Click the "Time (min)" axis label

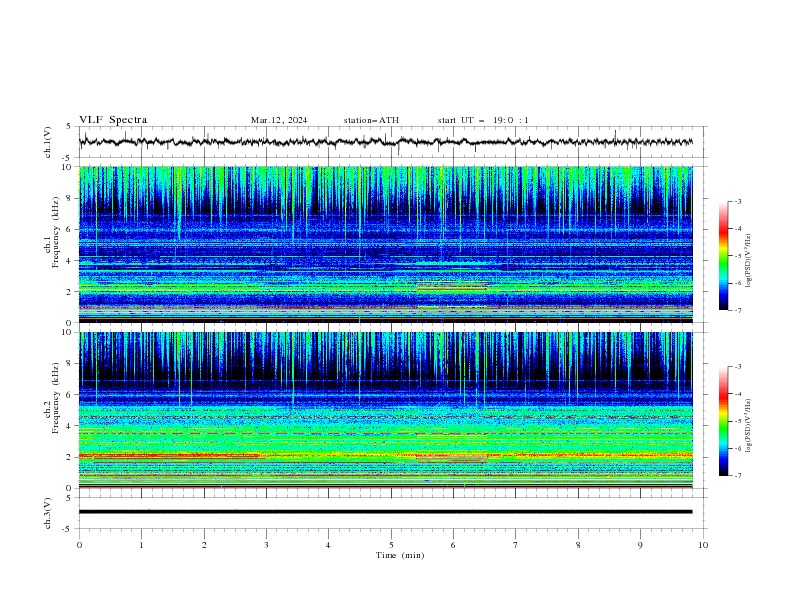[400, 555]
